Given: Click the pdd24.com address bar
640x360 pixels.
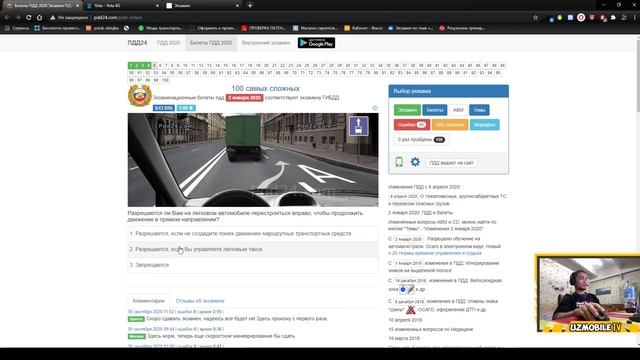Looking at the screenshot, I should (286, 18).
